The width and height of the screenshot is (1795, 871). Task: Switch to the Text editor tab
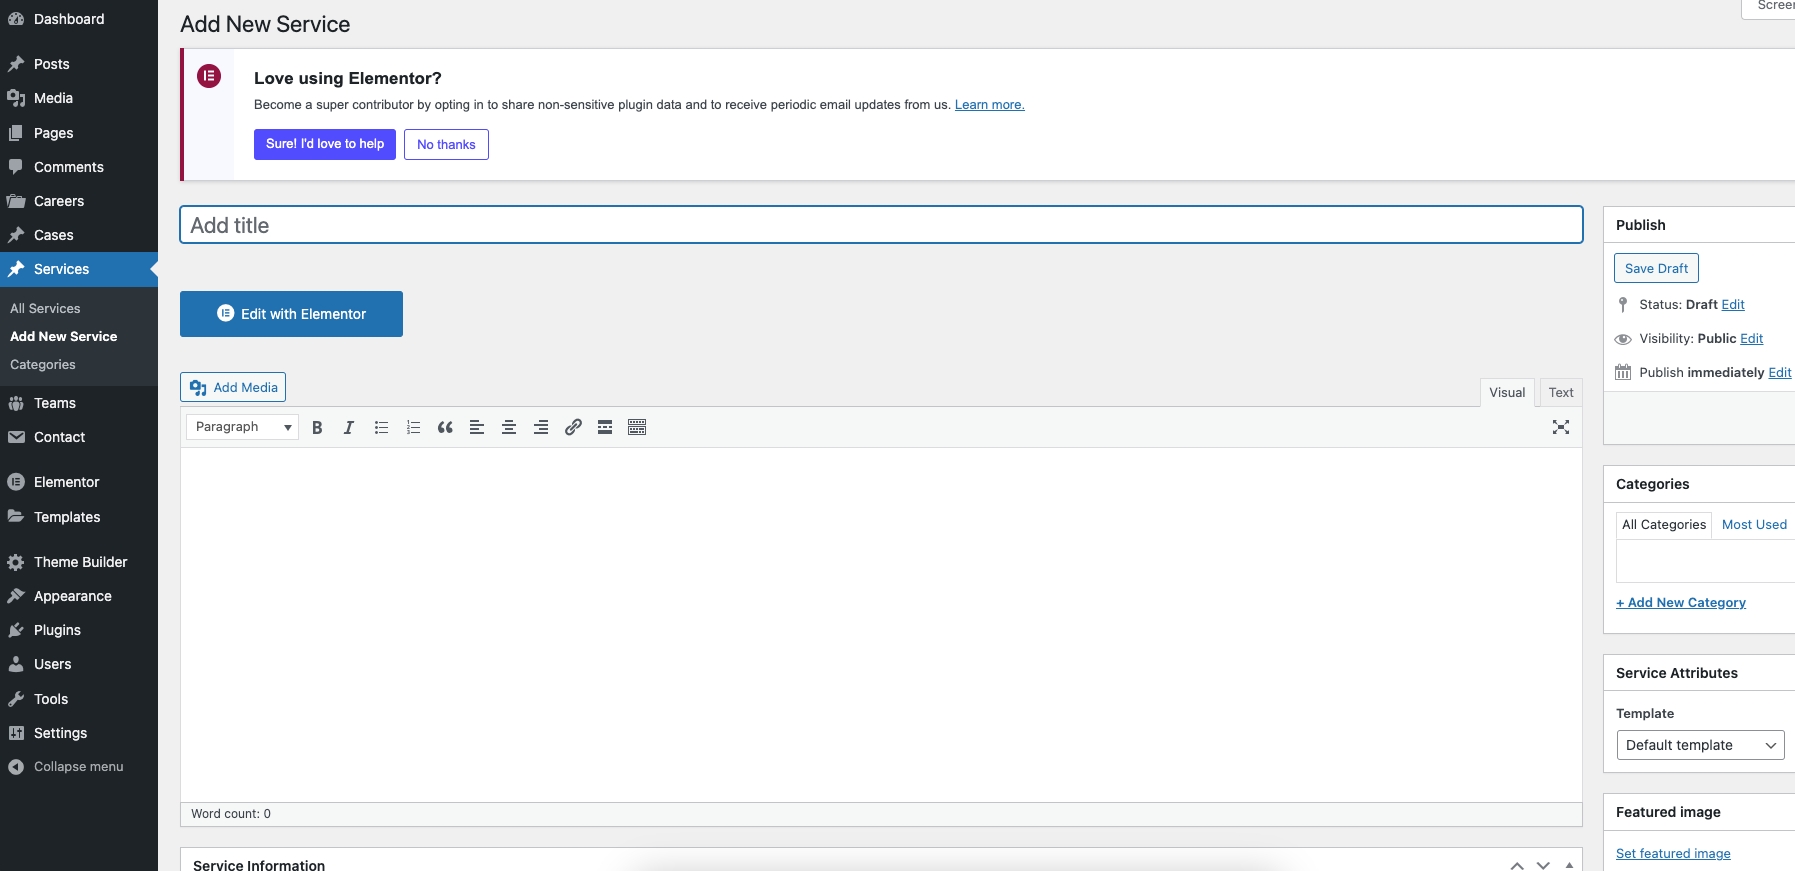[x=1560, y=393]
